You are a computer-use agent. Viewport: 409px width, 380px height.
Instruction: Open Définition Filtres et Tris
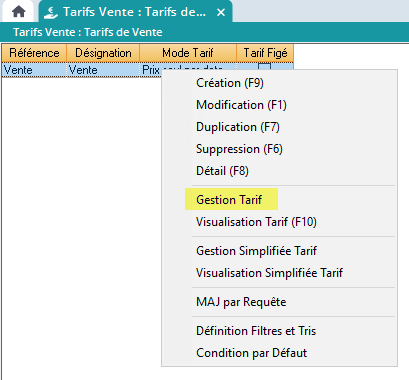point(256,331)
